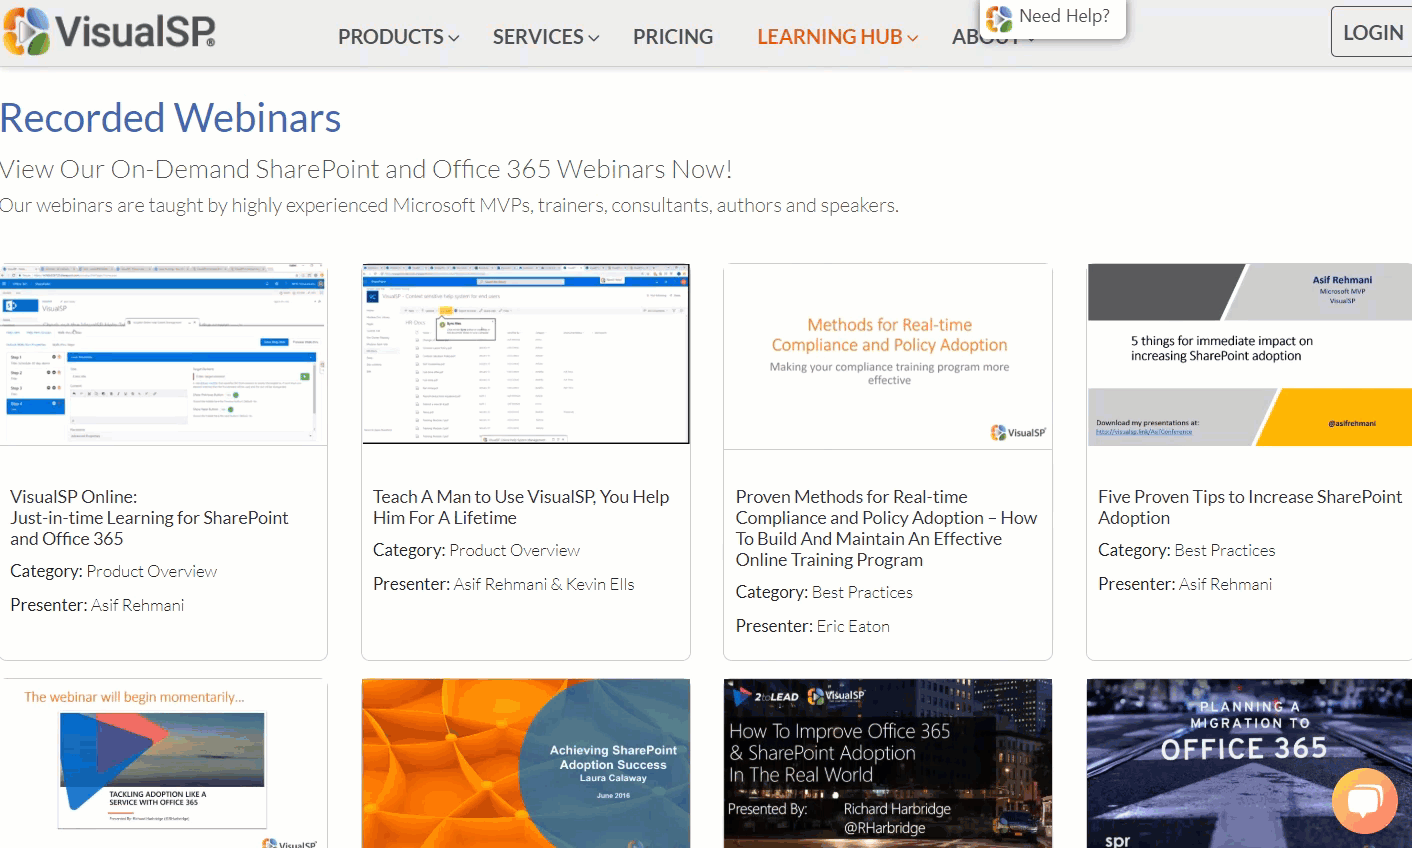The width and height of the screenshot is (1412, 848).
Task: Open Achieving SharePoint Adoption Success thumbnail
Action: point(526,764)
